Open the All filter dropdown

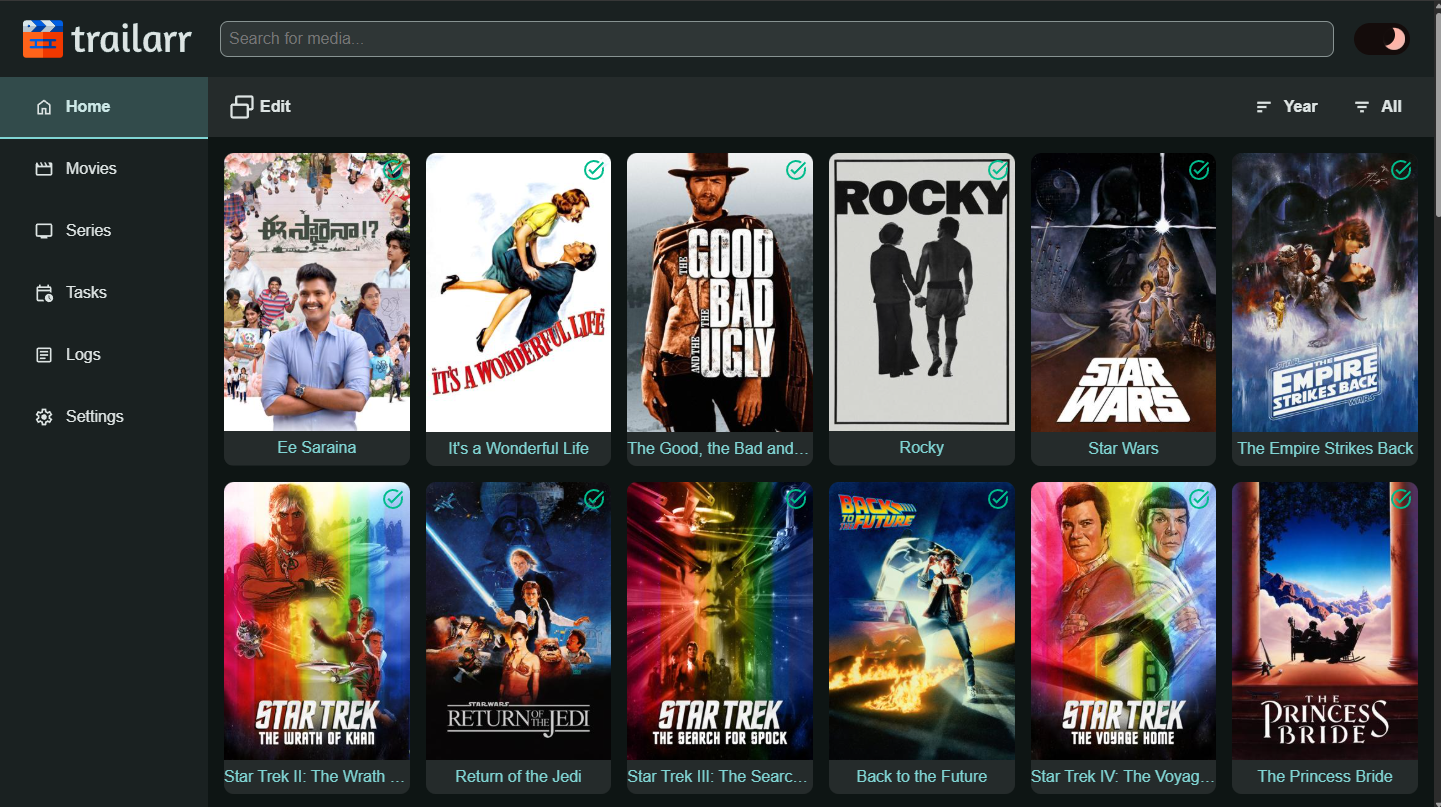tap(1378, 107)
